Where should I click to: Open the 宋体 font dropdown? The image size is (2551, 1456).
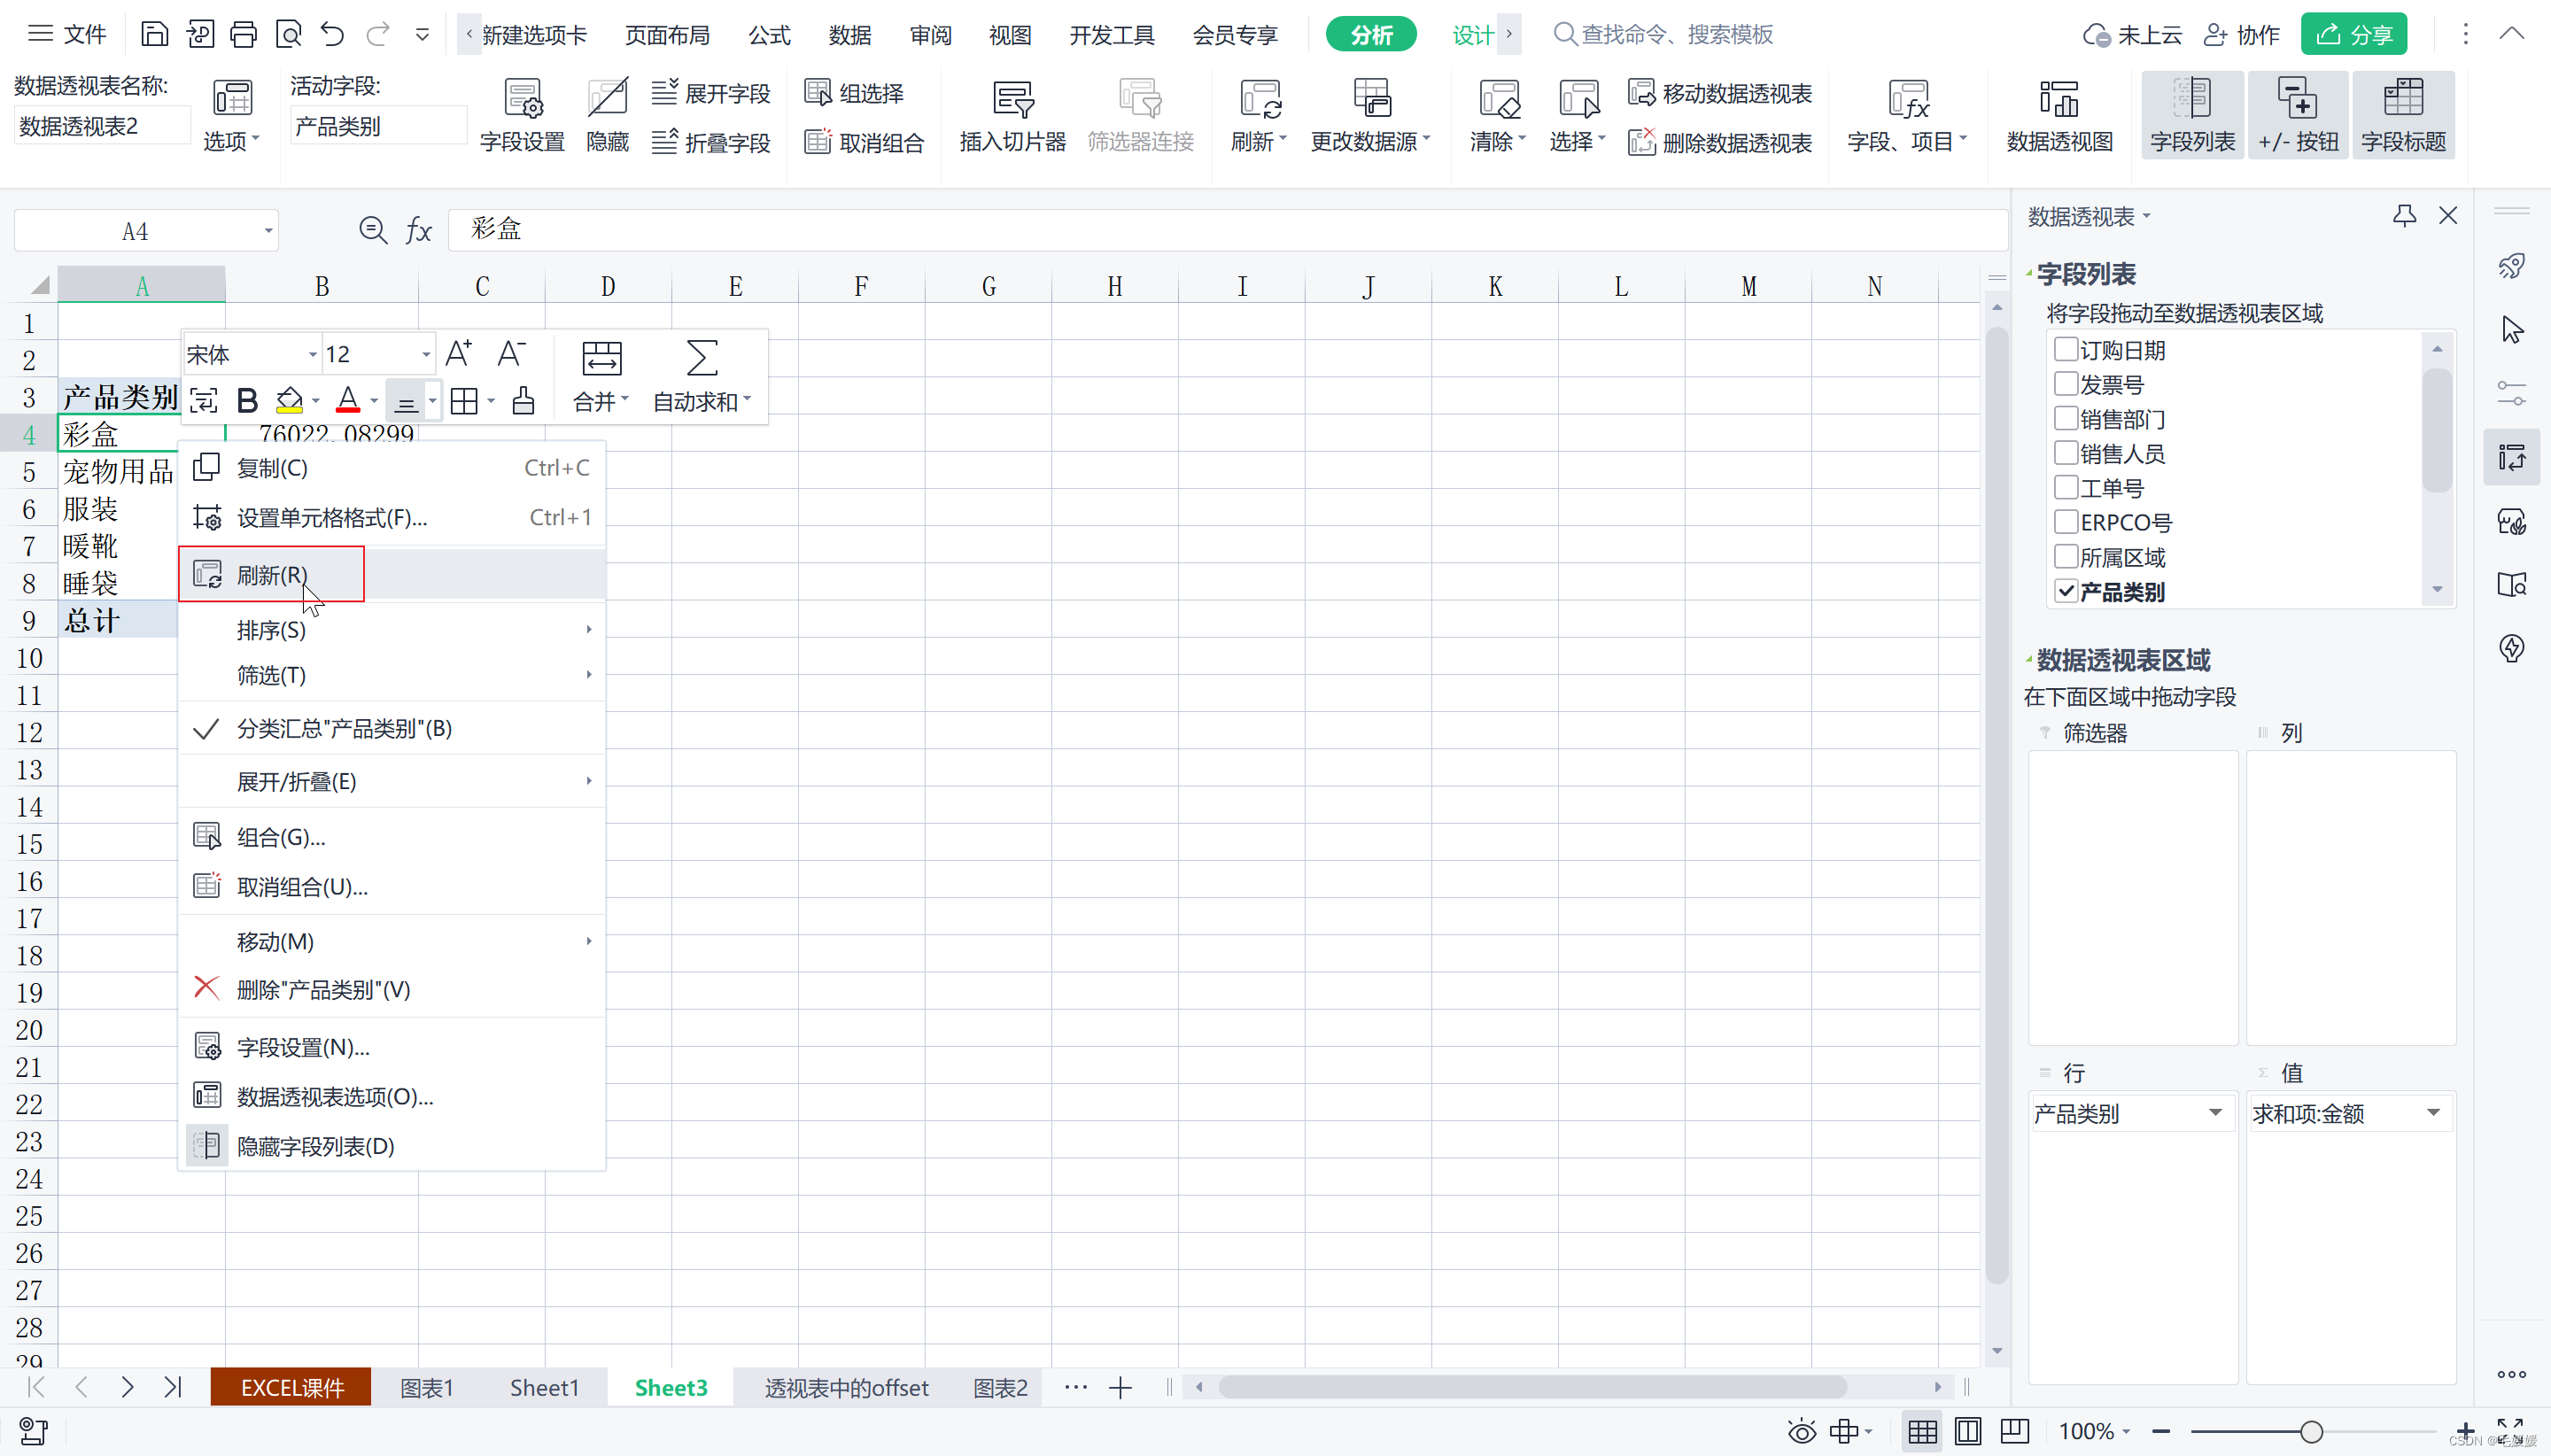tap(313, 354)
